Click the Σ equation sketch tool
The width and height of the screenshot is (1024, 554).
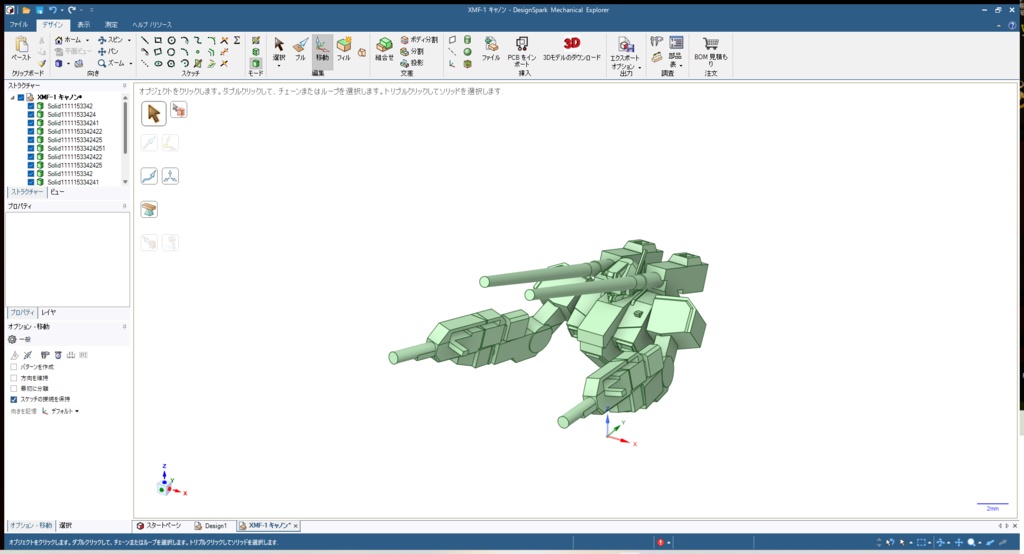237,41
